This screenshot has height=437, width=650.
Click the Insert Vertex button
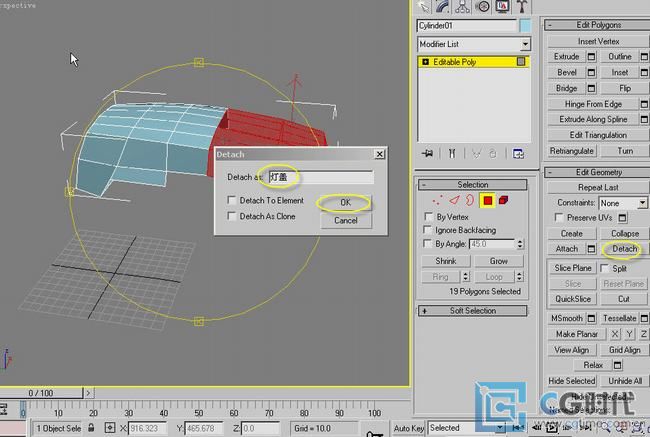[598, 41]
